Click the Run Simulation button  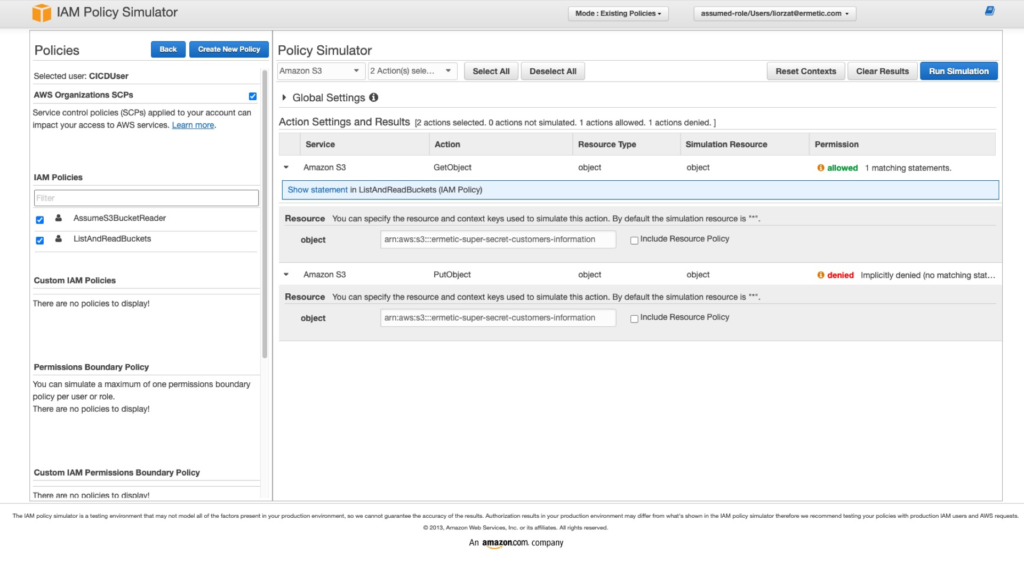click(x=959, y=71)
